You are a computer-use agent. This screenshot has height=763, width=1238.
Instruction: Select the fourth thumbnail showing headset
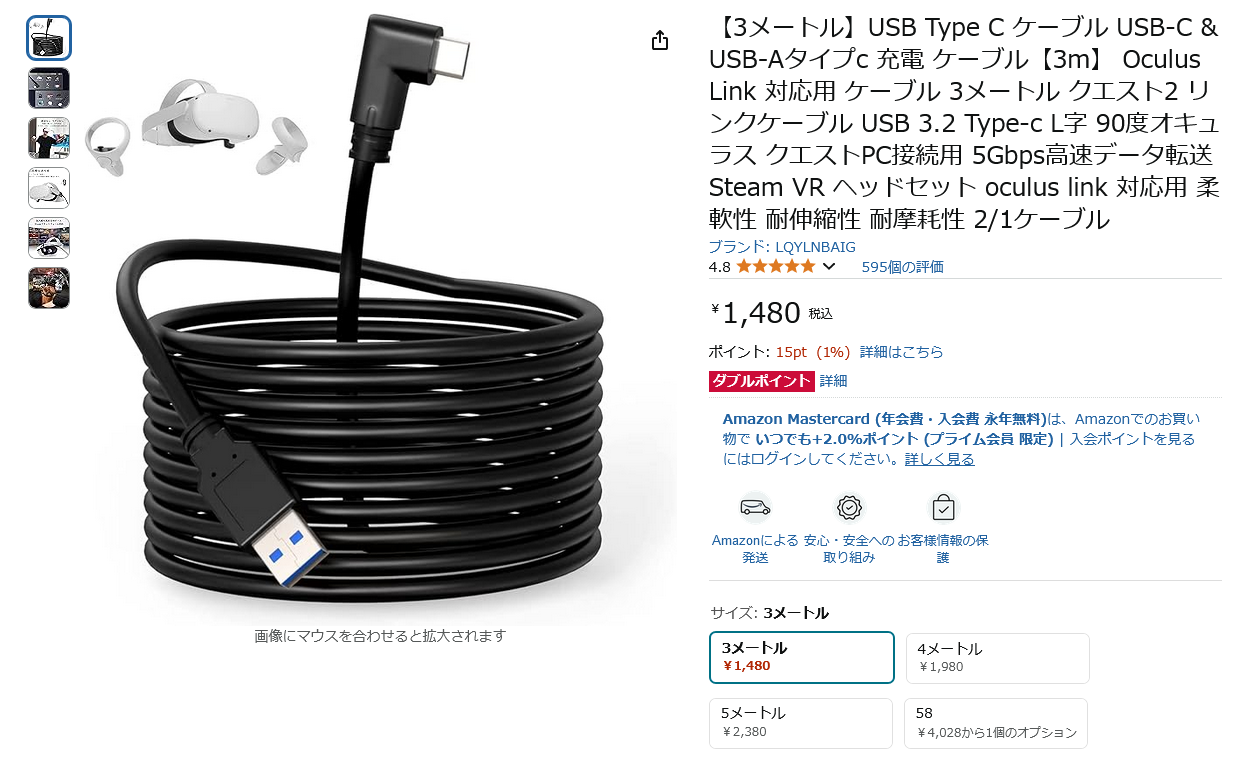tap(49, 188)
